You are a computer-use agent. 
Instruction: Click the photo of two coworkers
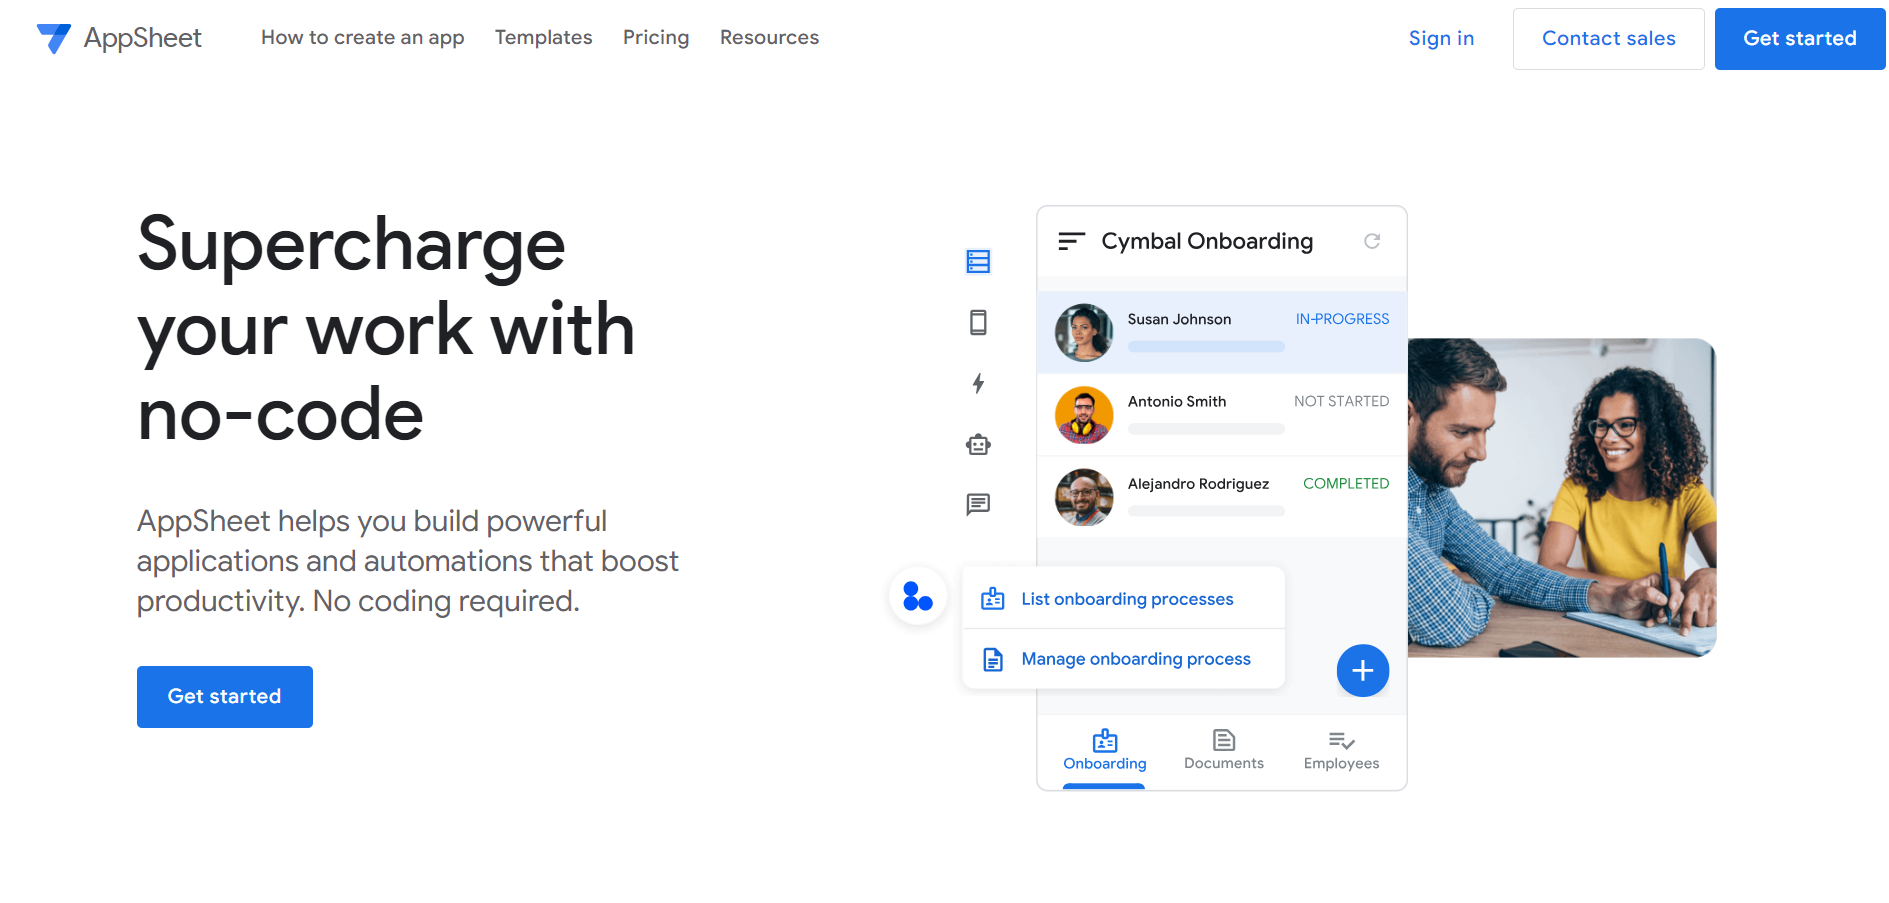click(x=1562, y=497)
